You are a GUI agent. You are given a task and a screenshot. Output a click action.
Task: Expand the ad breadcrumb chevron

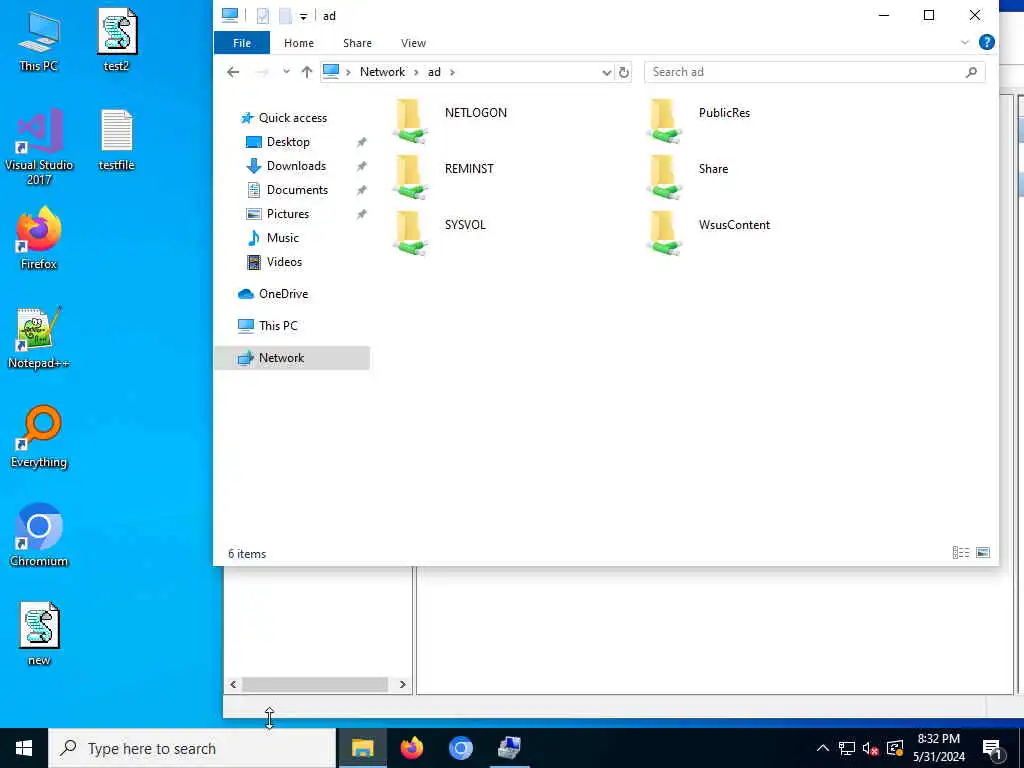(452, 72)
